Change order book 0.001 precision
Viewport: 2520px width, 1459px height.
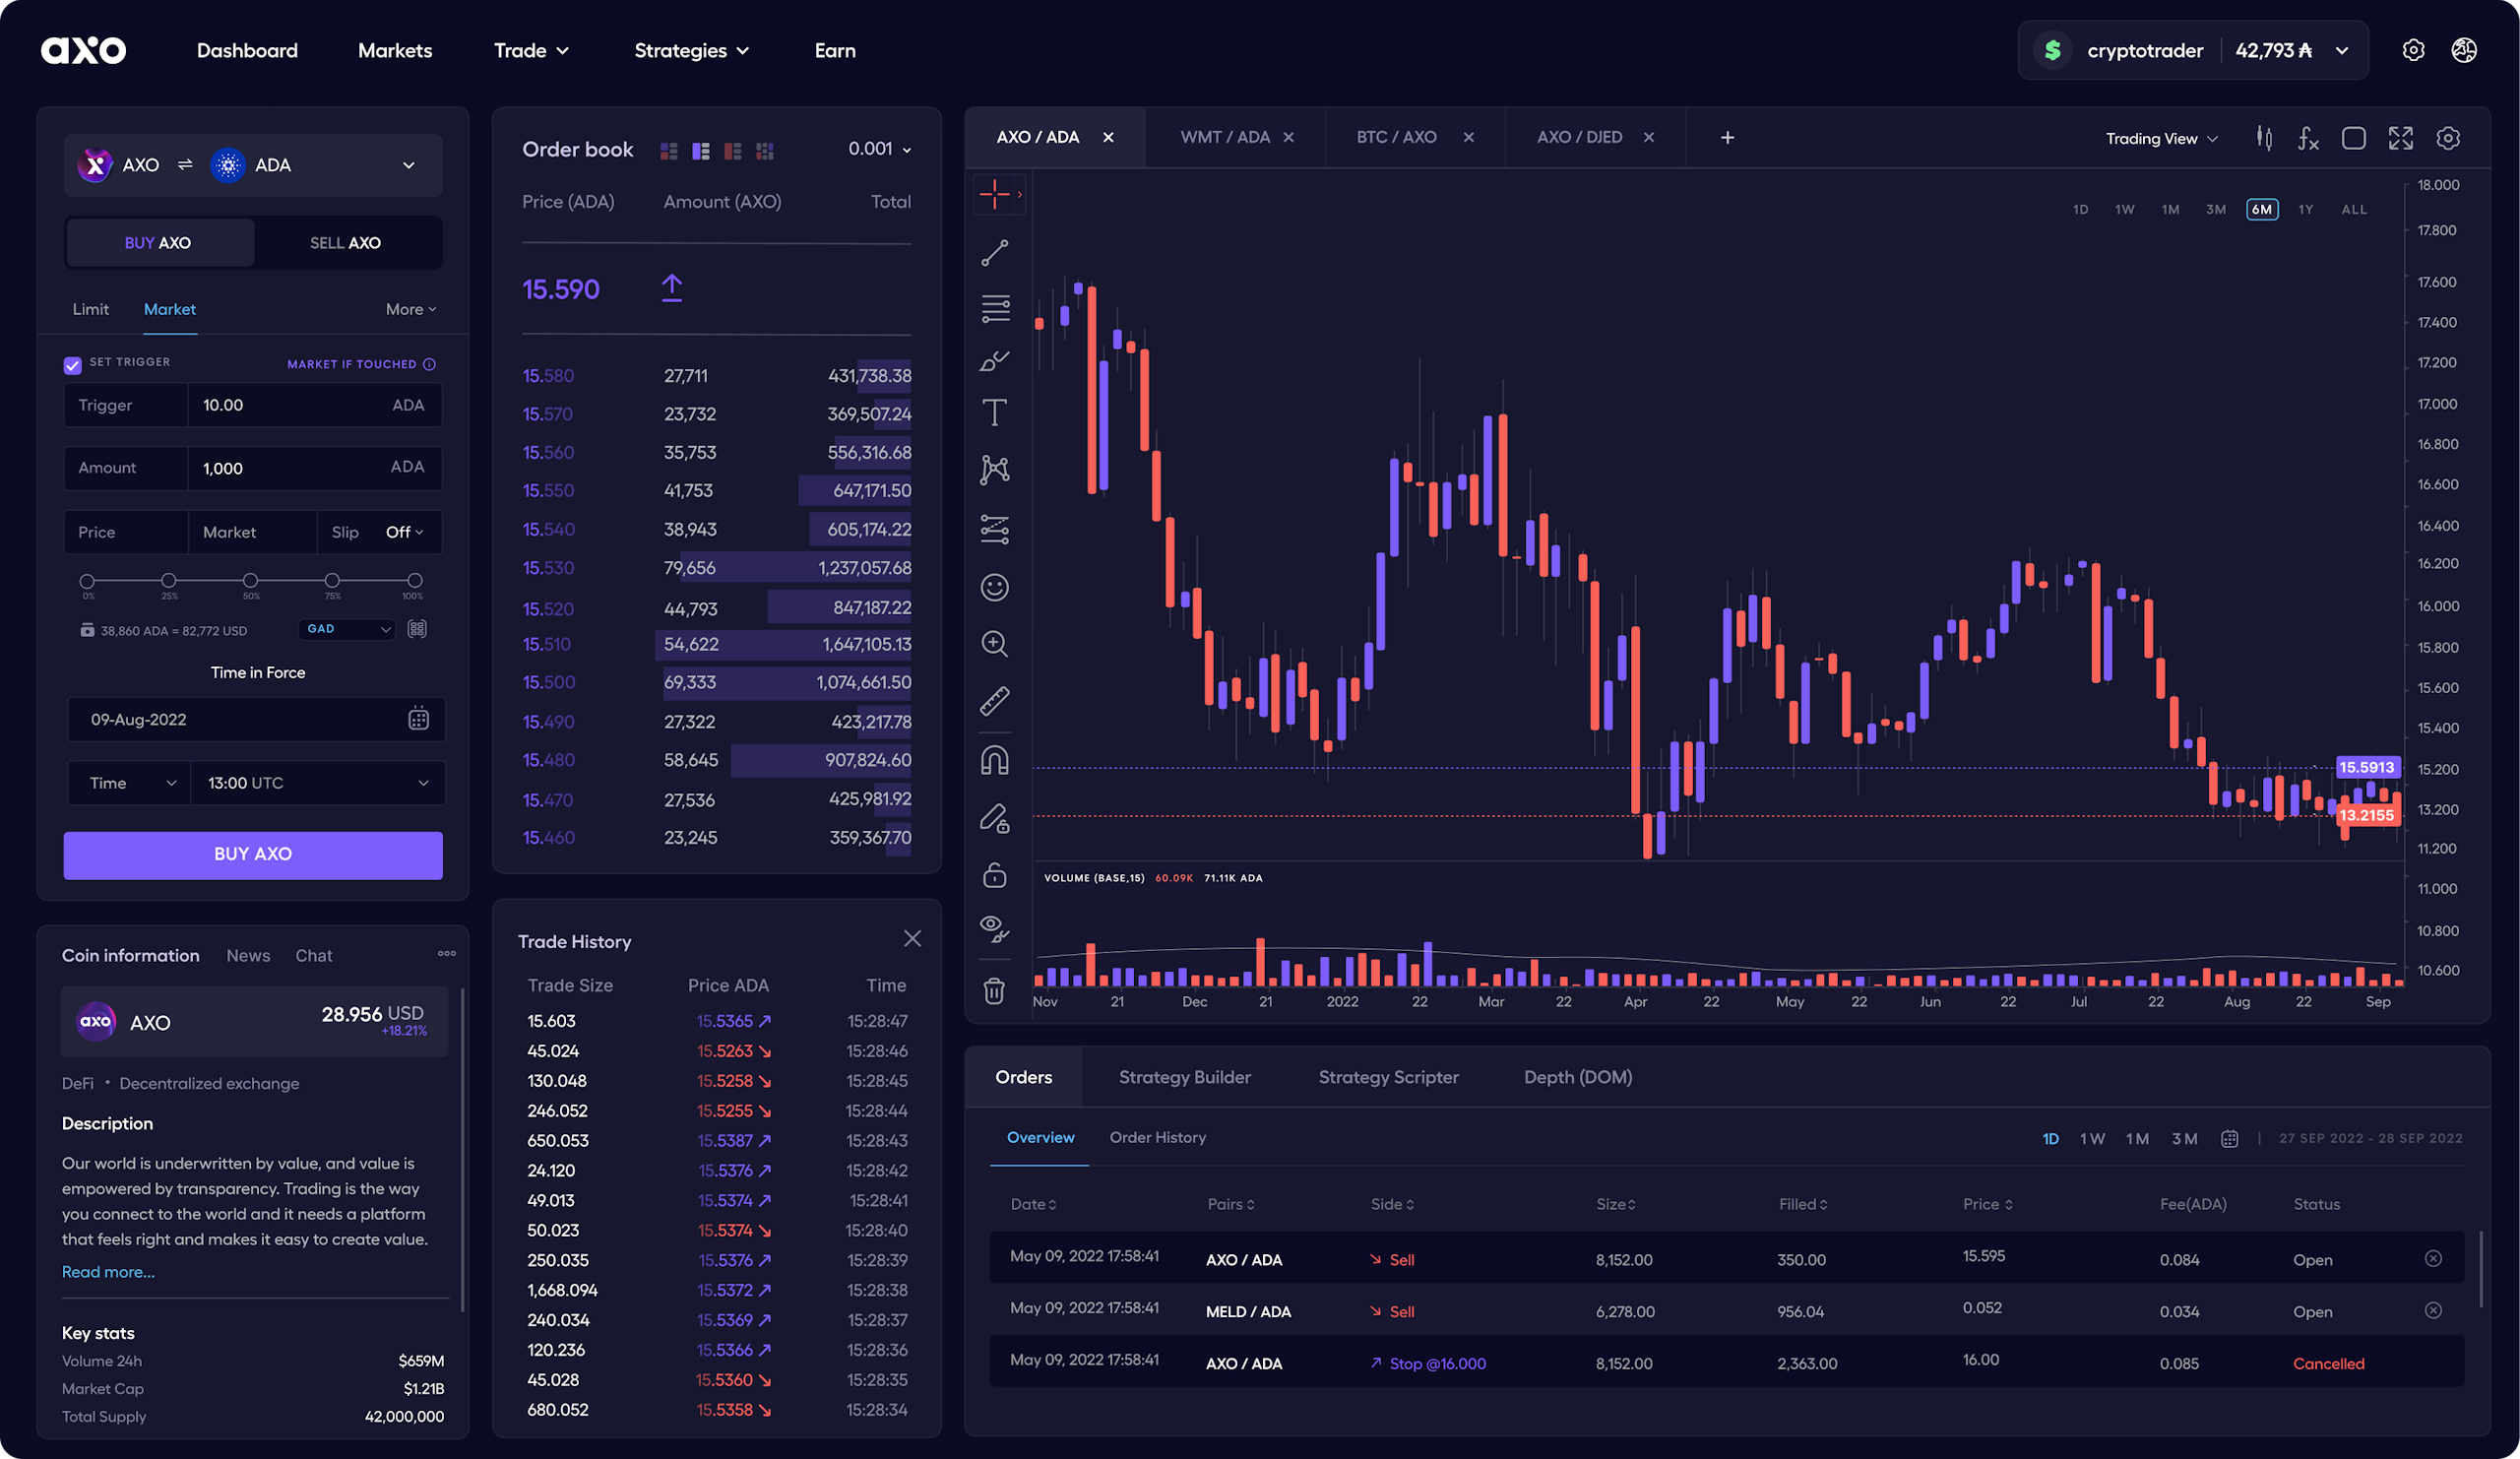pos(880,149)
